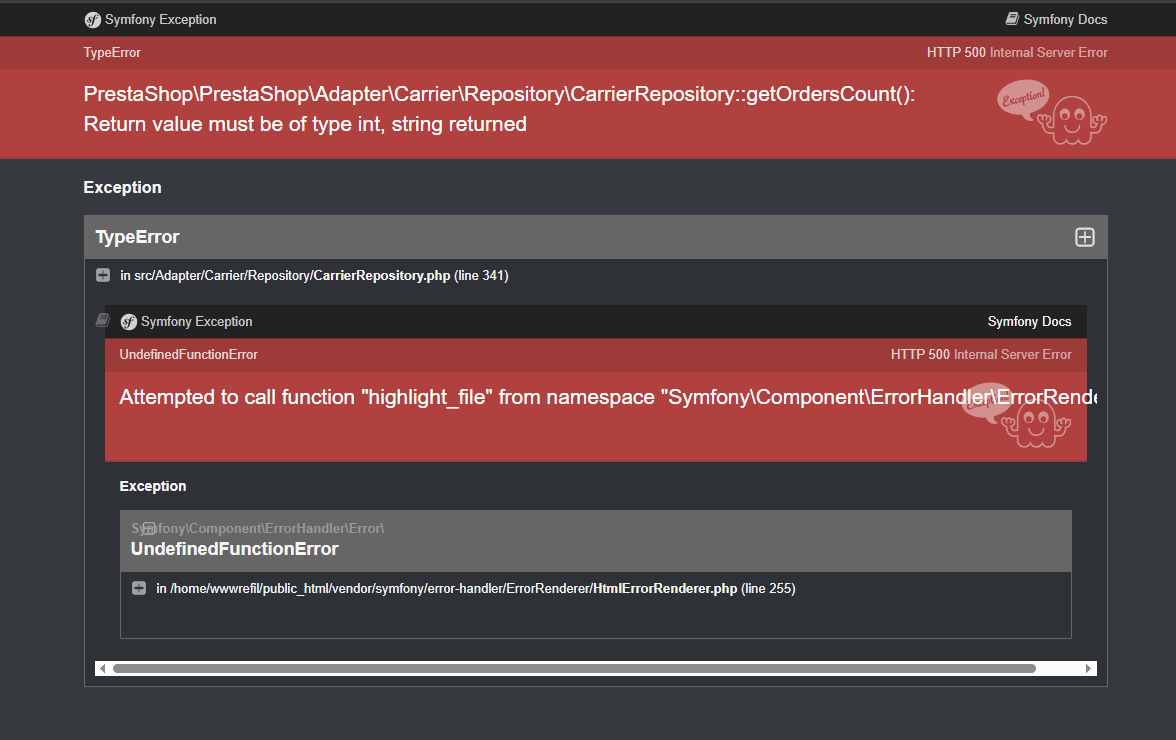Click the highlight_file error message text
The height and width of the screenshot is (740, 1176).
pyautogui.click(x=608, y=397)
